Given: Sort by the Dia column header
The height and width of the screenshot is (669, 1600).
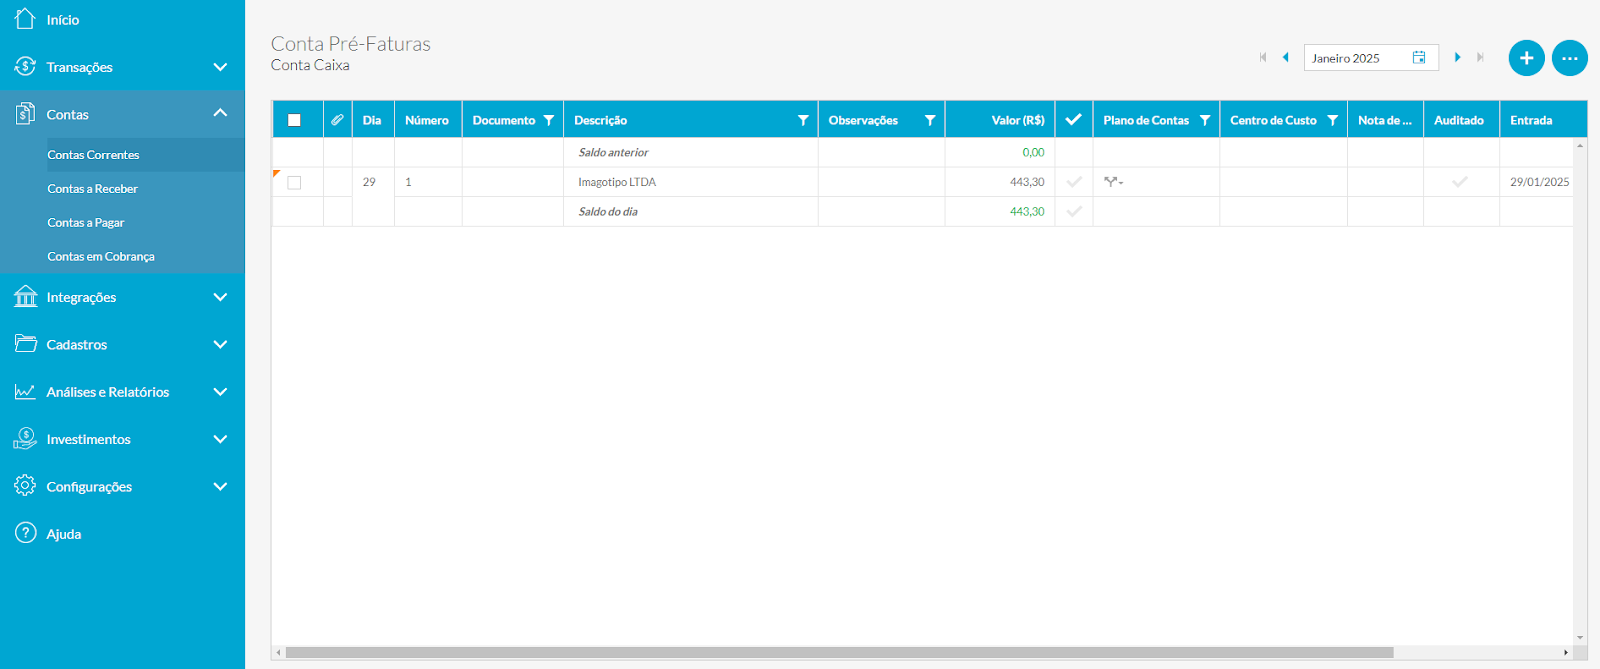Looking at the screenshot, I should coord(372,120).
